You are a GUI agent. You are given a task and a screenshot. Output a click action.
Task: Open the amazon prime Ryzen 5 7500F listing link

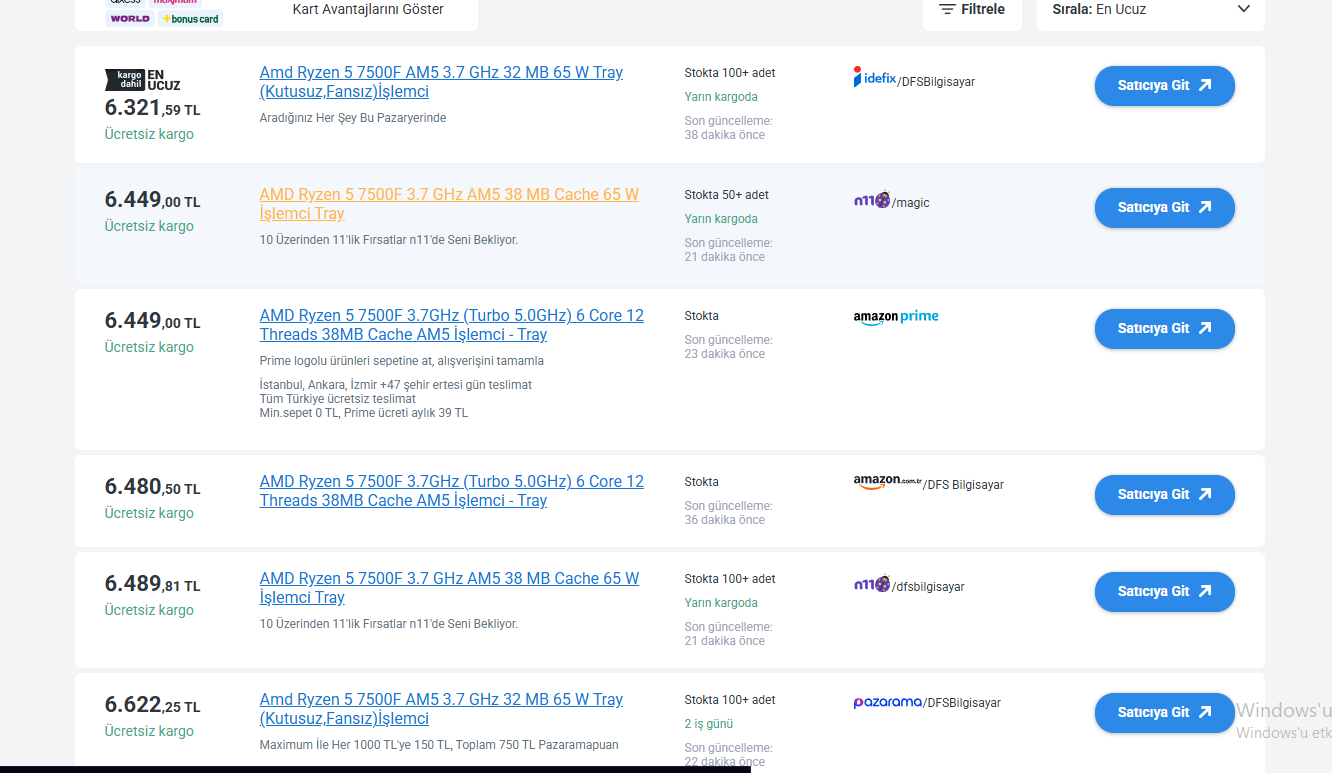tap(452, 325)
